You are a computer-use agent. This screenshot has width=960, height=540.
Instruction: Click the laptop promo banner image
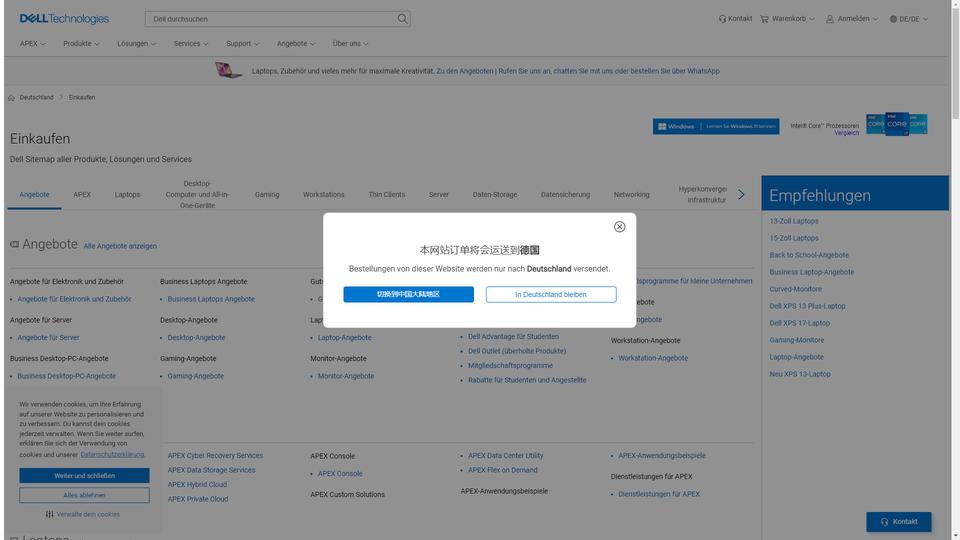(x=228, y=70)
